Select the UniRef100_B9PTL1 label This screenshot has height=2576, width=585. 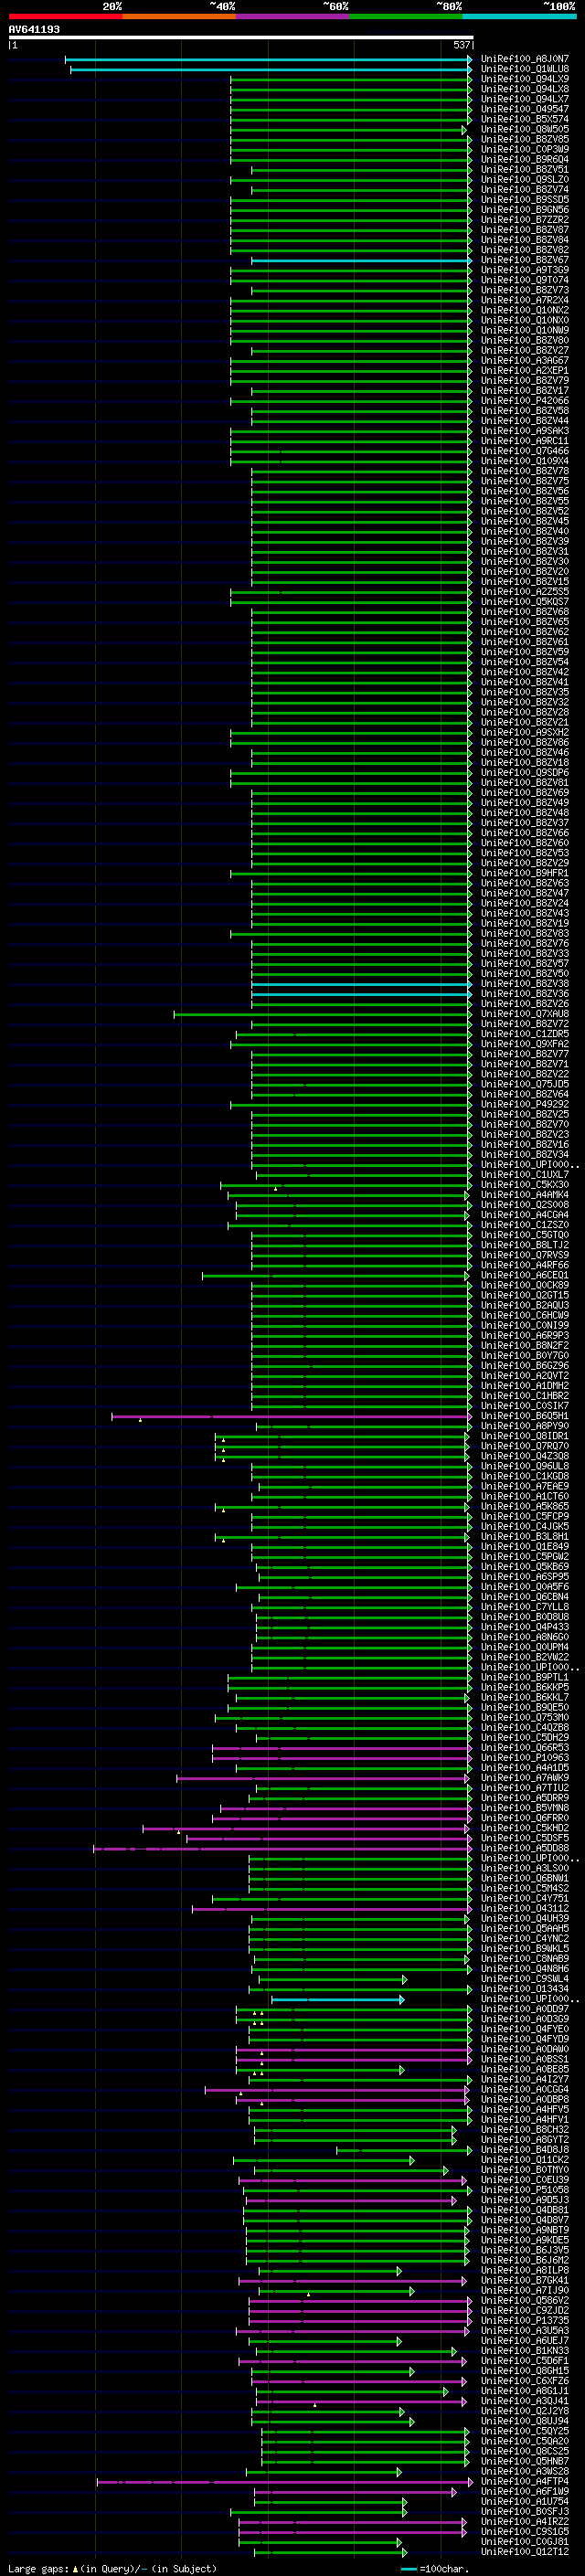pos(525,1677)
